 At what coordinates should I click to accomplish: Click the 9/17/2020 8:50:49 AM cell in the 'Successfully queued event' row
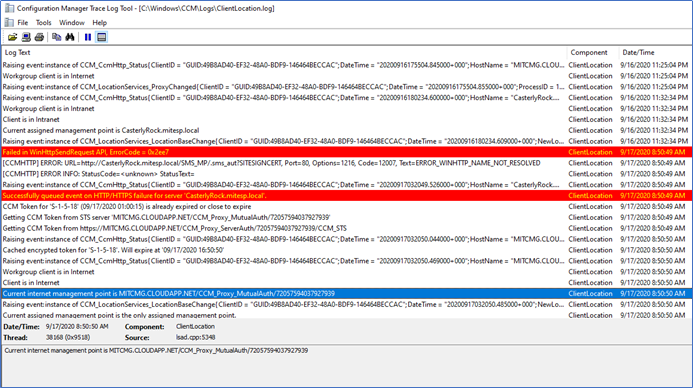[x=653, y=196]
